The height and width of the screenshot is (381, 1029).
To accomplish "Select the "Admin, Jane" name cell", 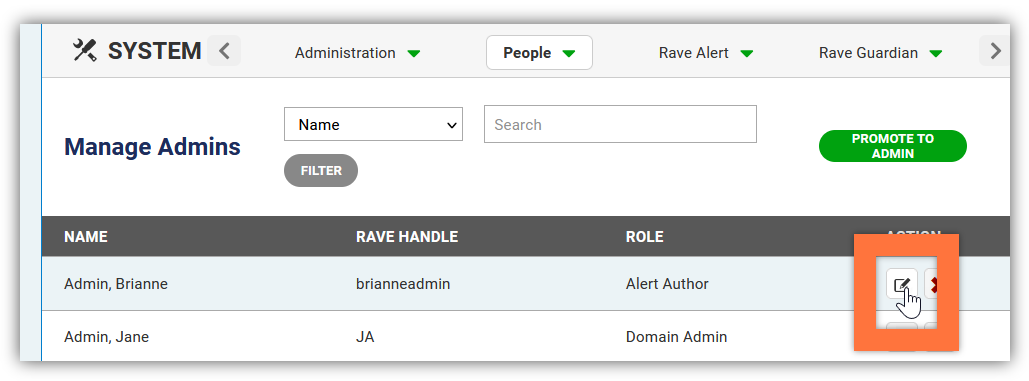I will click(x=106, y=337).
